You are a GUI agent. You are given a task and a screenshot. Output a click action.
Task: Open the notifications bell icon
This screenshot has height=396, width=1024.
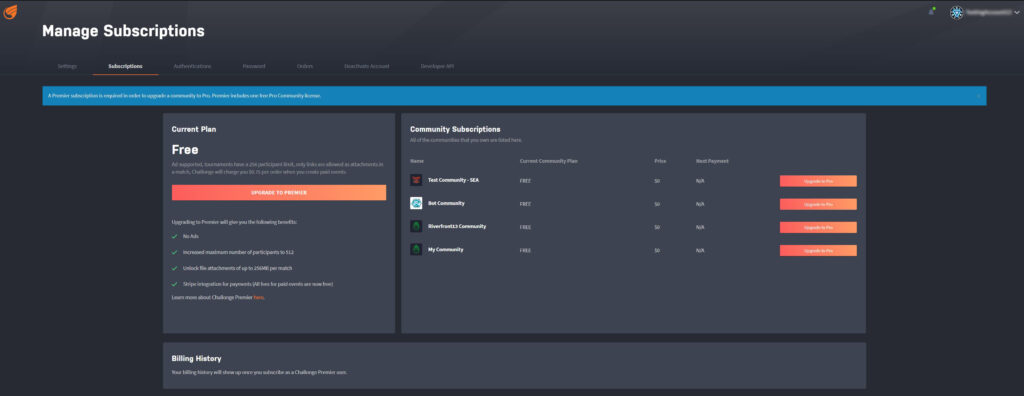point(931,12)
